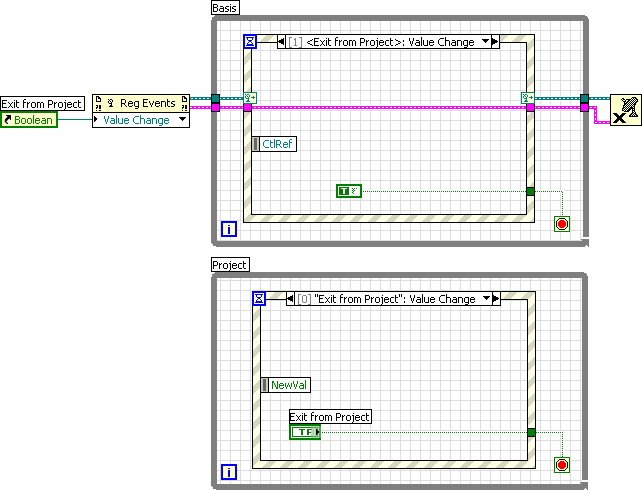
Task: Select the Exit from Project label above Boolean reference
Action: [x=42, y=104]
